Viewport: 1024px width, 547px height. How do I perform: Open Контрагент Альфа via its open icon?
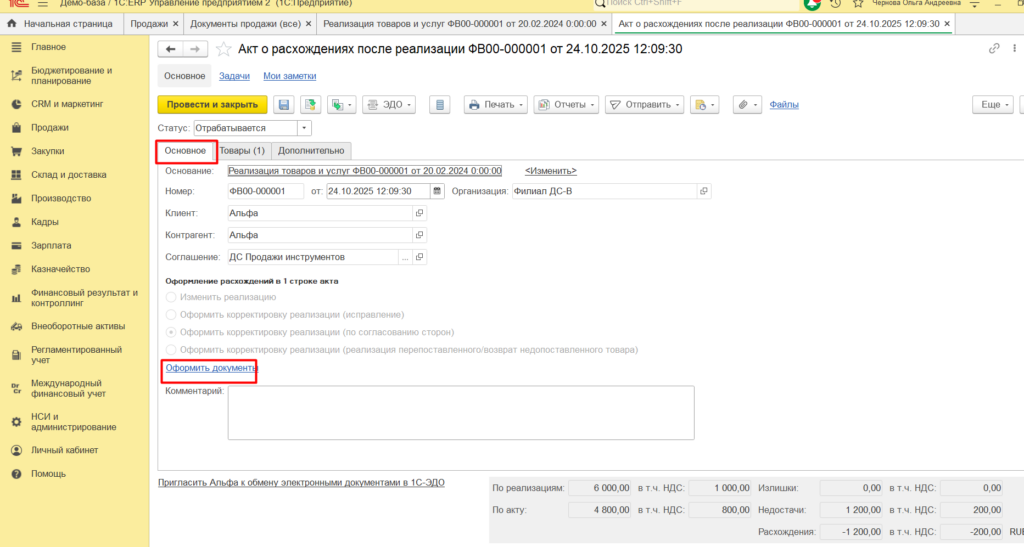[x=419, y=235]
